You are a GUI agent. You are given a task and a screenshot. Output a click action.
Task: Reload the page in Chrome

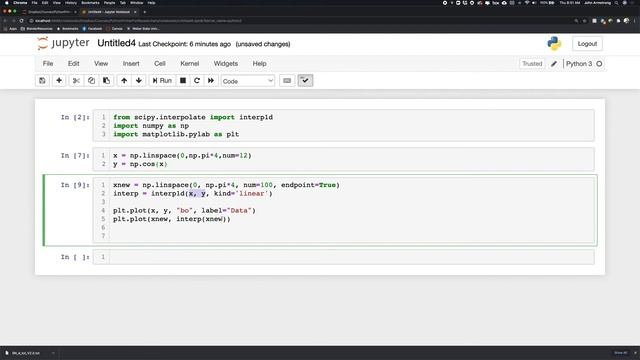pos(22,20)
